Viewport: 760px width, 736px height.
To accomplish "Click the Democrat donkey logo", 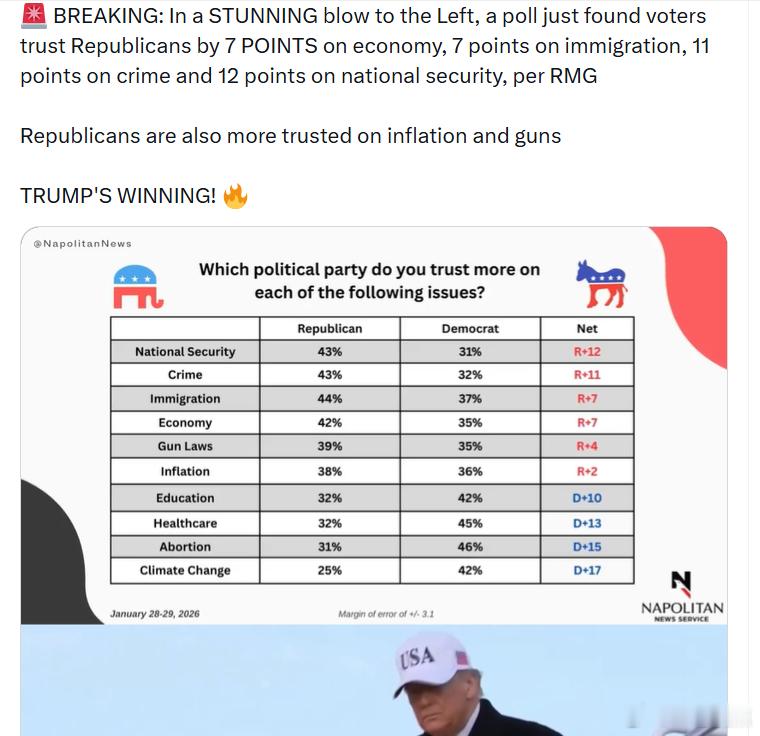I will pos(602,284).
